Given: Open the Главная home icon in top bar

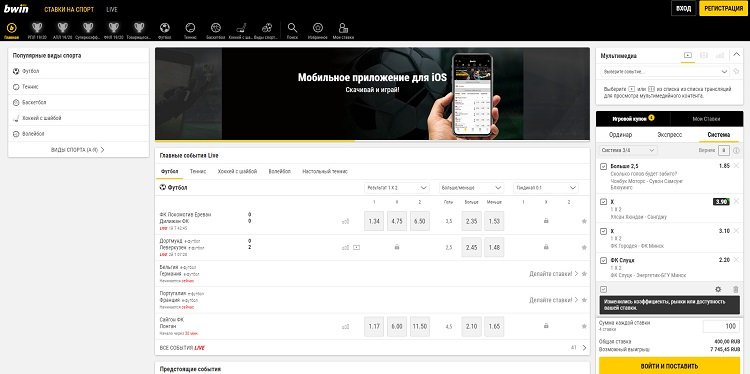Looking at the screenshot, I should 11,28.
